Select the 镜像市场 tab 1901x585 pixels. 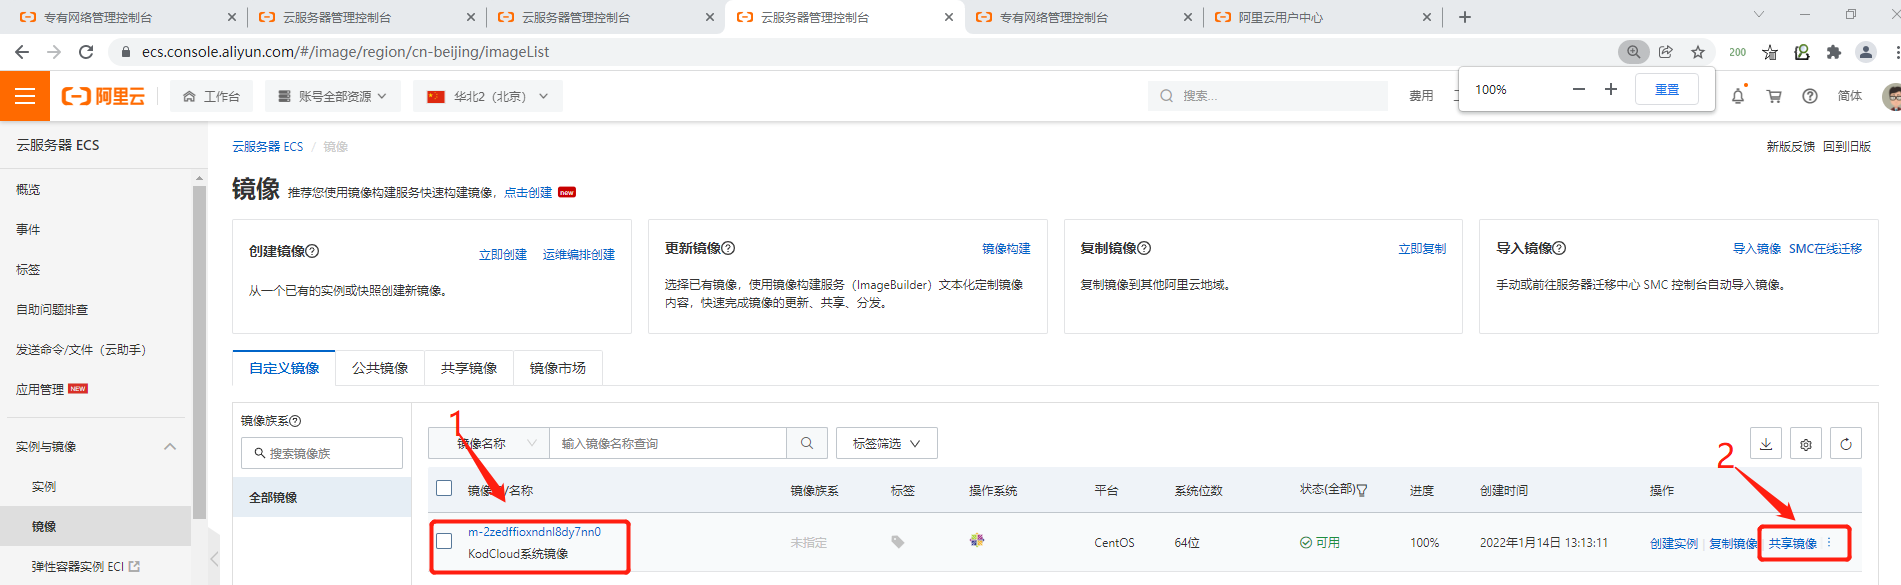pyautogui.click(x=558, y=368)
